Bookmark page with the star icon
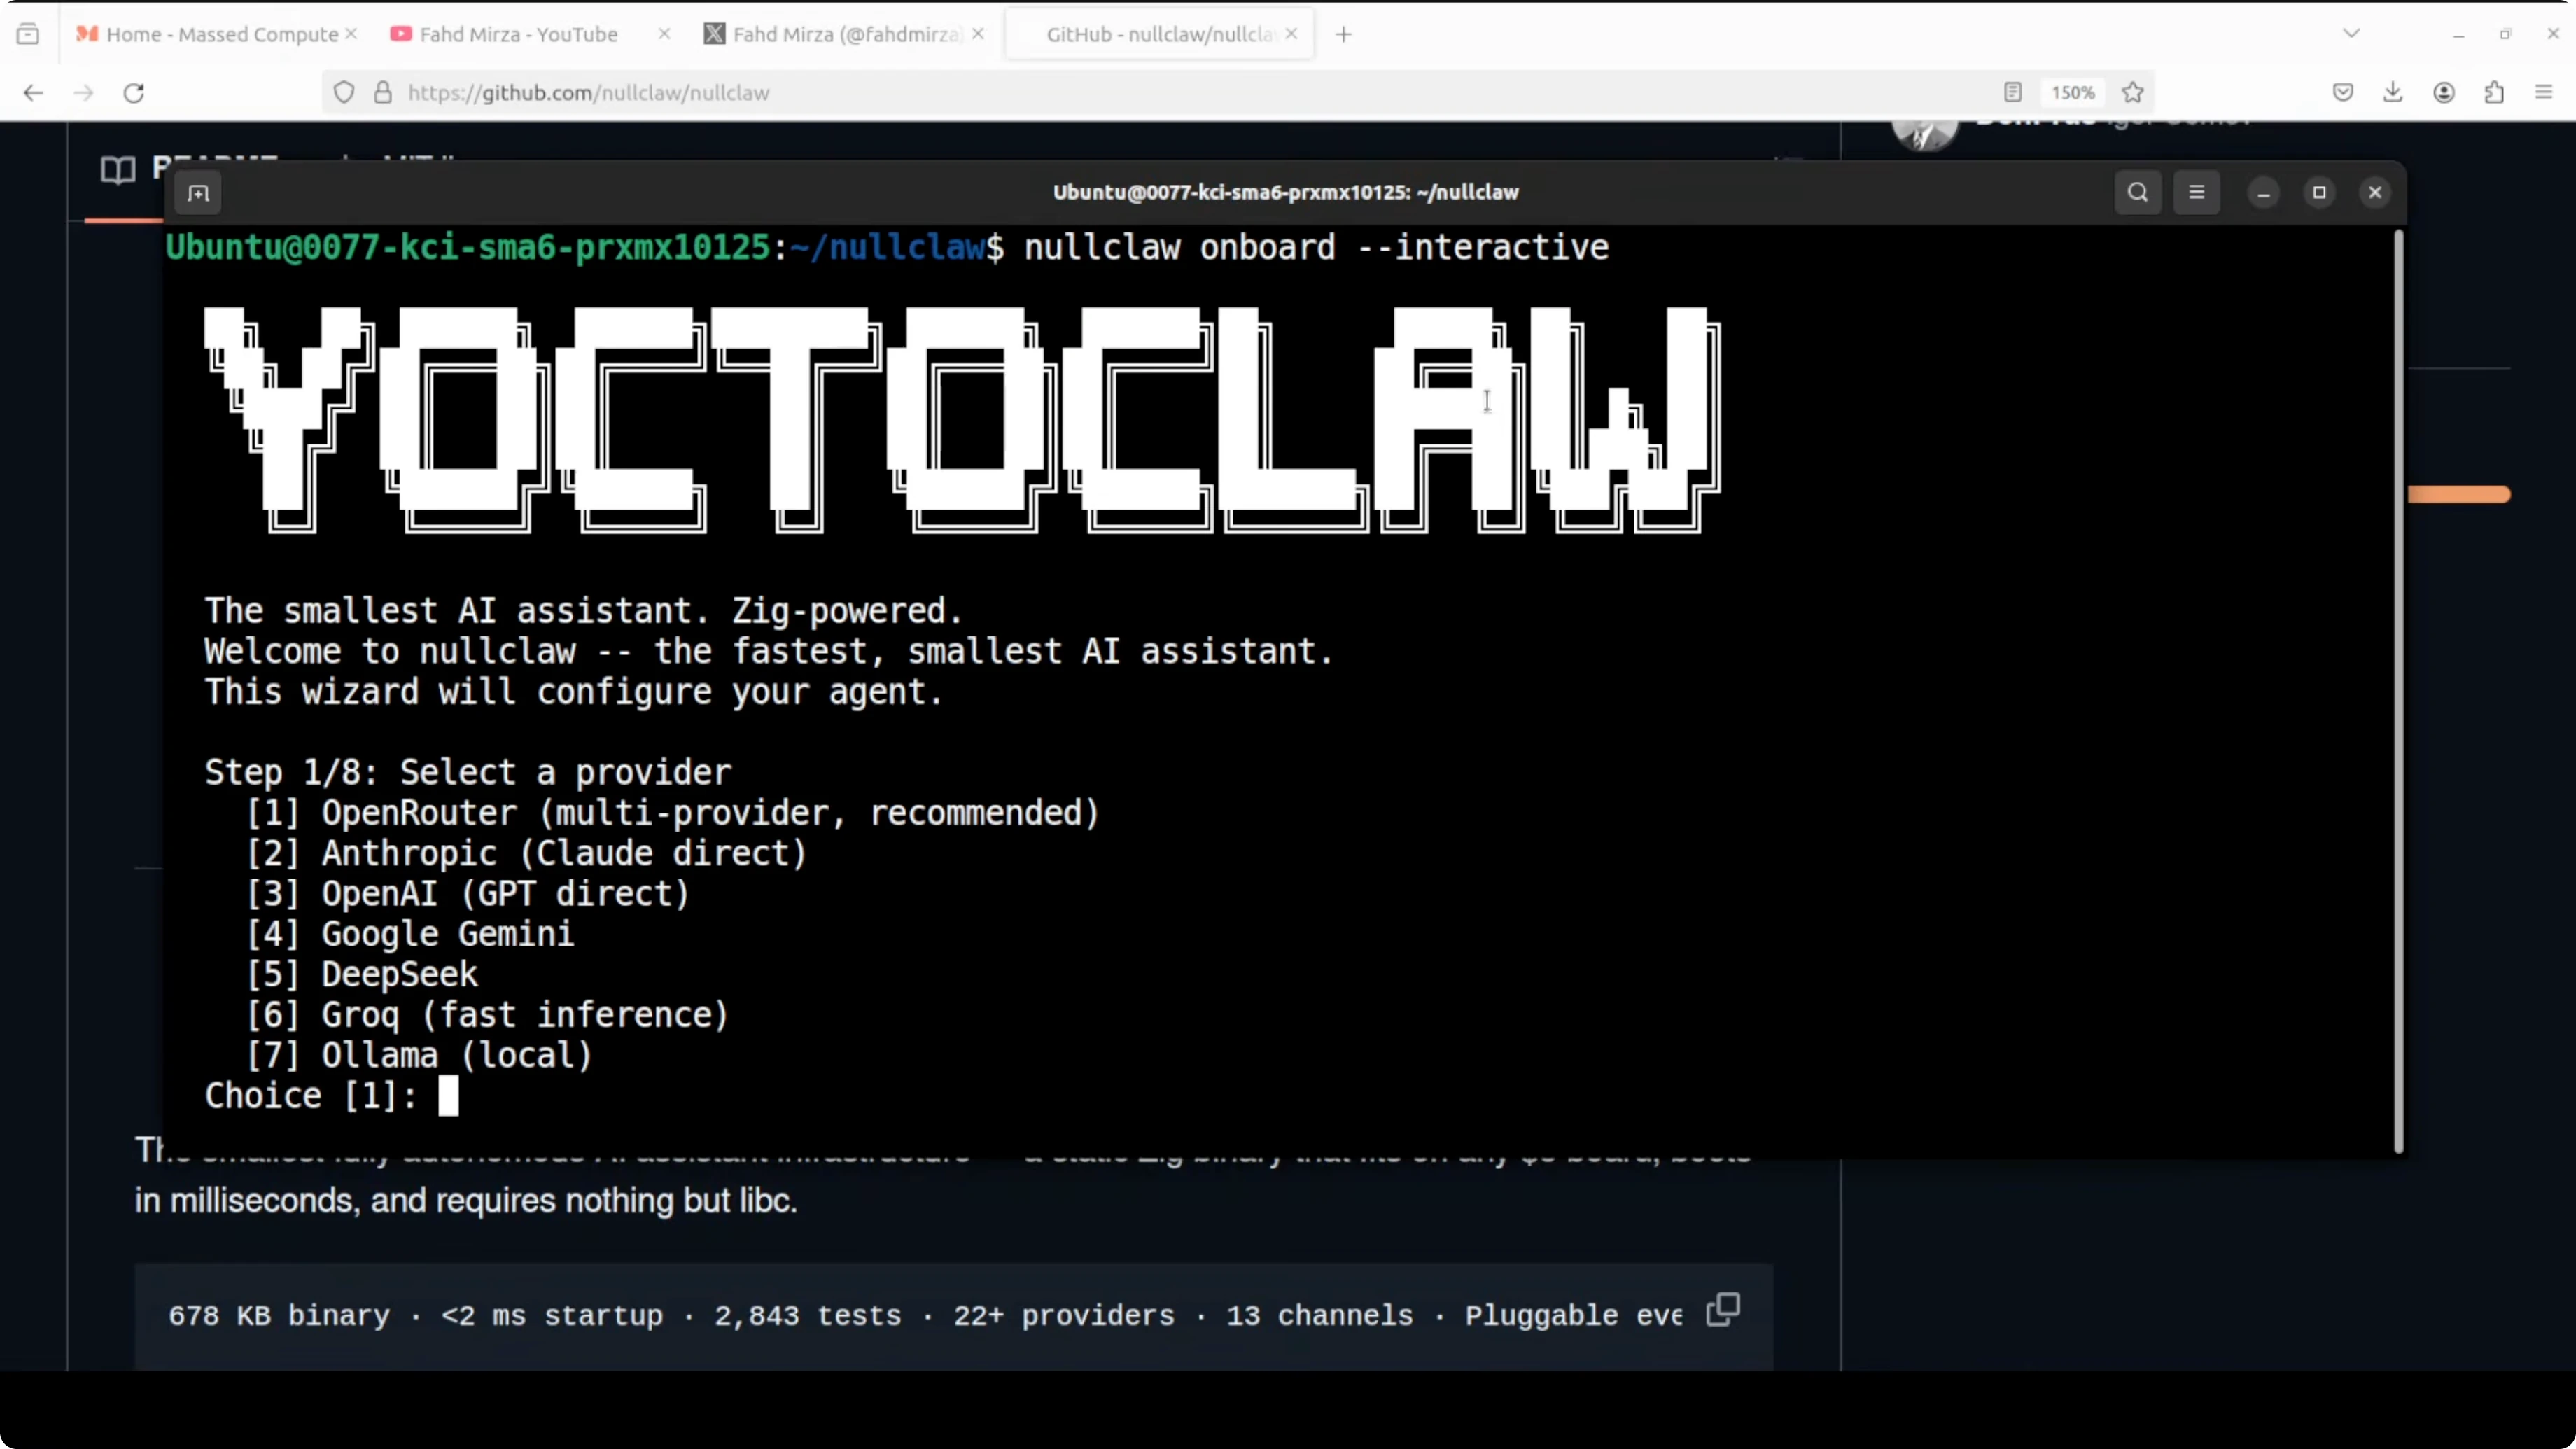The width and height of the screenshot is (2576, 1449). [2133, 93]
